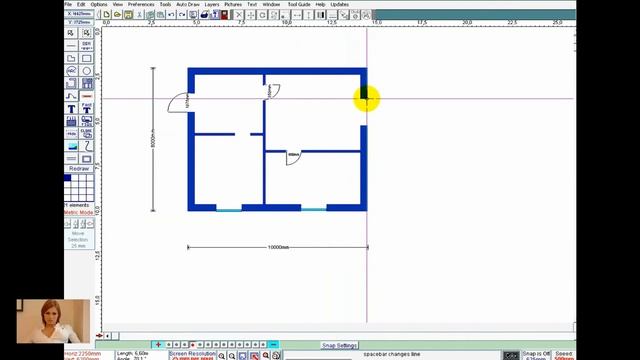Click the cyan minus button on scale bar
The height and width of the screenshot is (360, 640).
coord(273,345)
